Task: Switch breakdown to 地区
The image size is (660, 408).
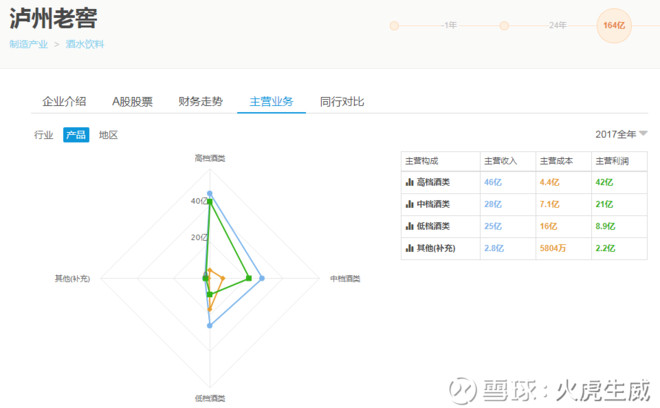Action: pos(108,135)
